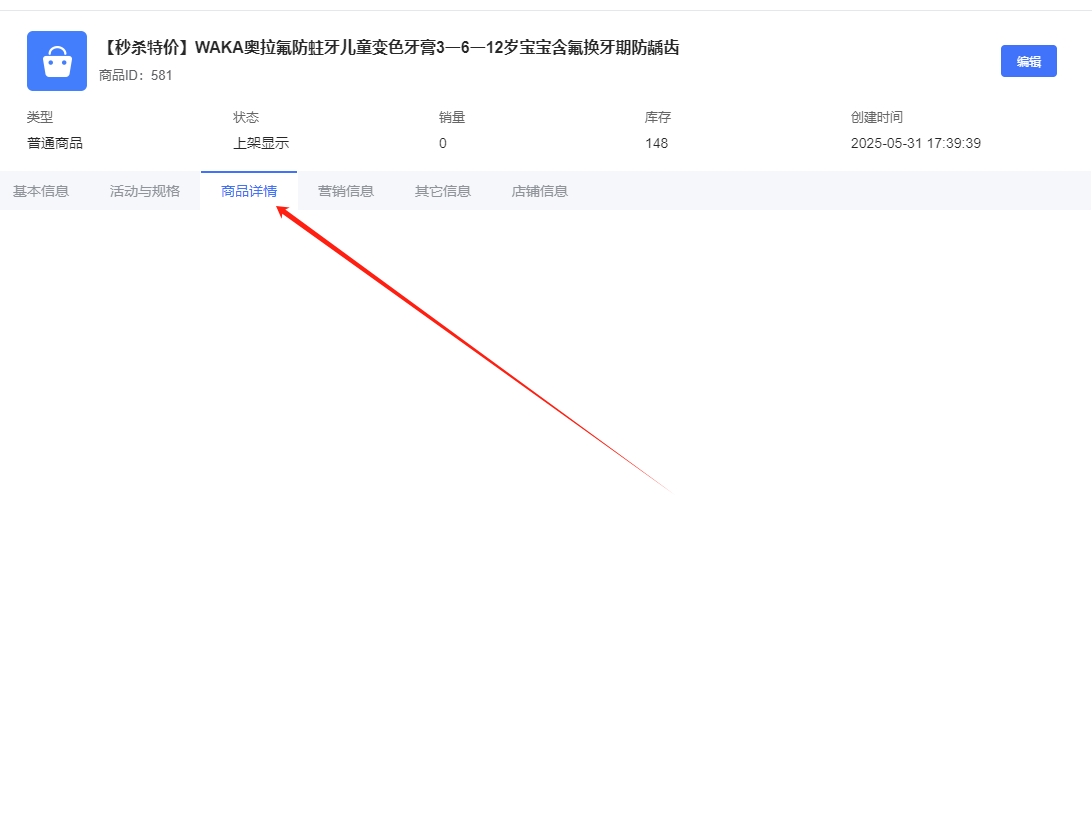Click the stock value 148
The width and height of the screenshot is (1092, 824).
click(657, 143)
